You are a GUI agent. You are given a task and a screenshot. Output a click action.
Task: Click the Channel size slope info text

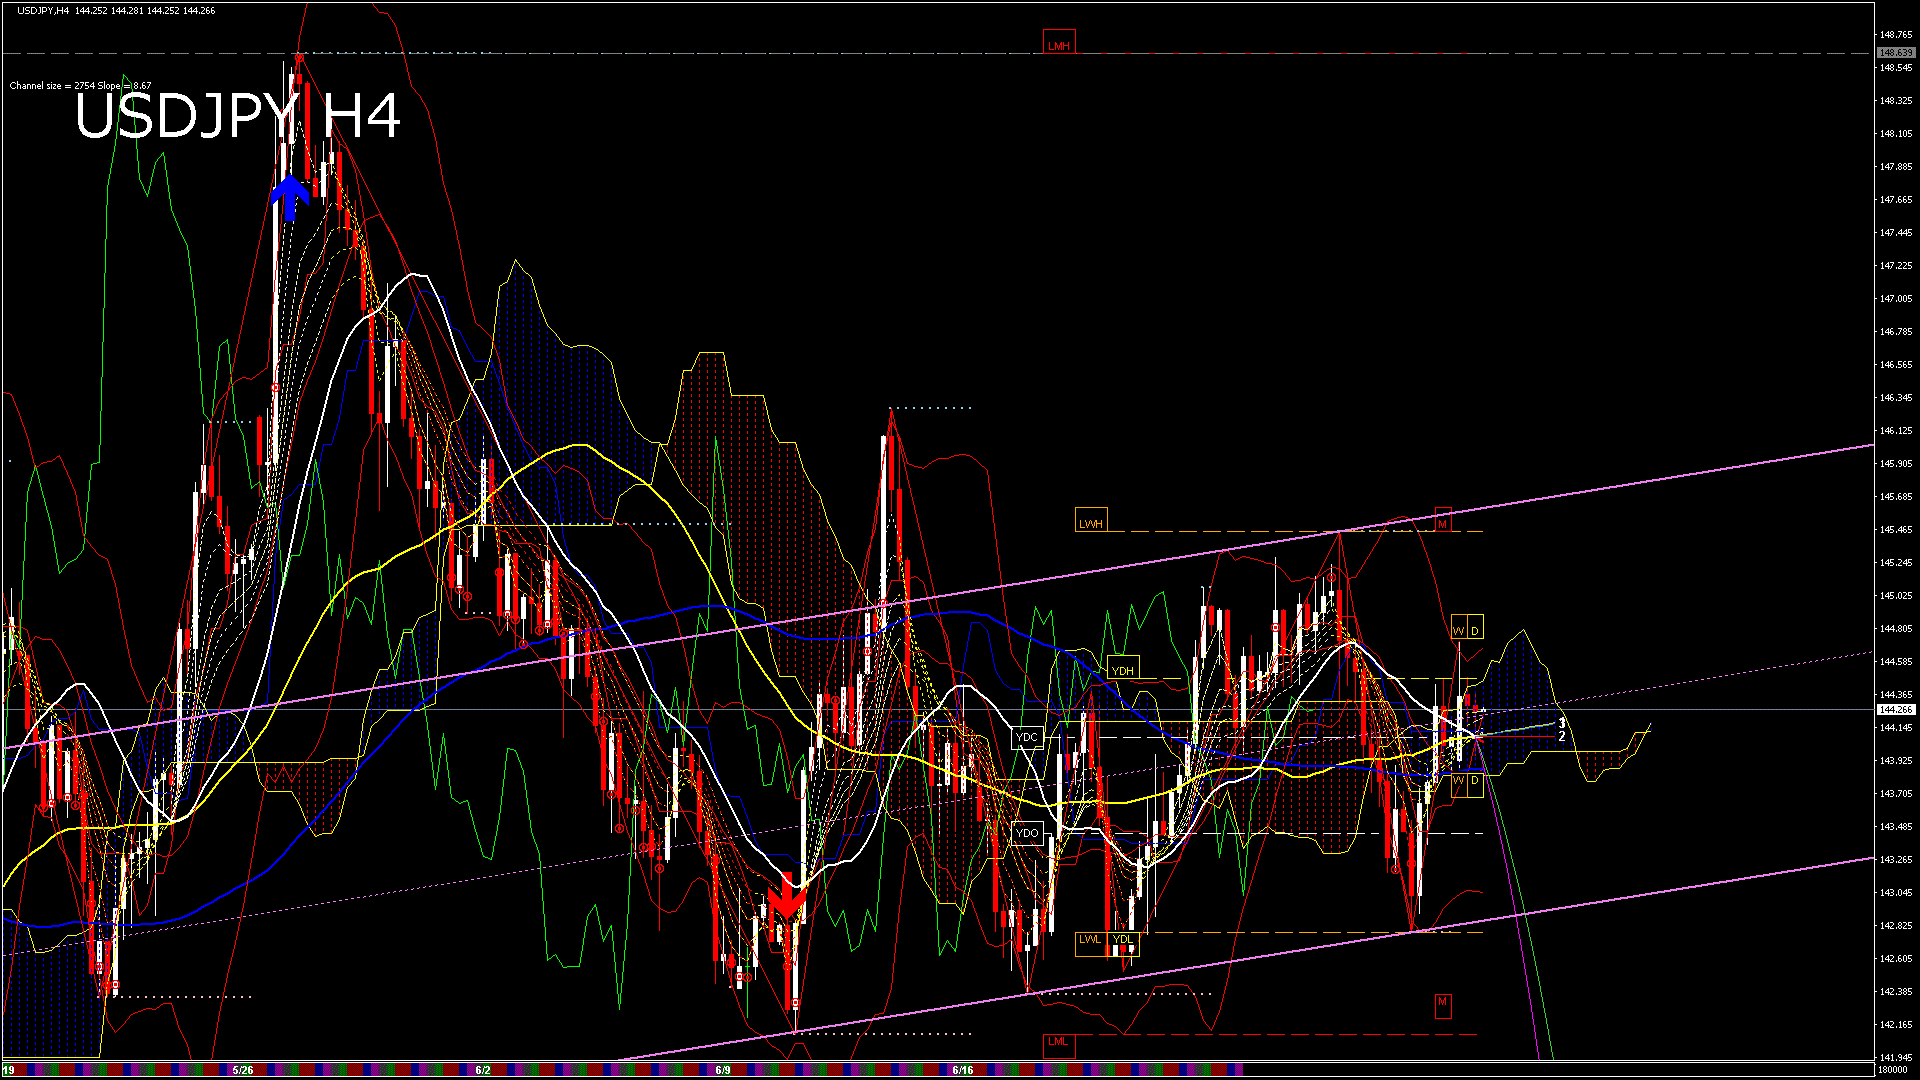click(80, 86)
